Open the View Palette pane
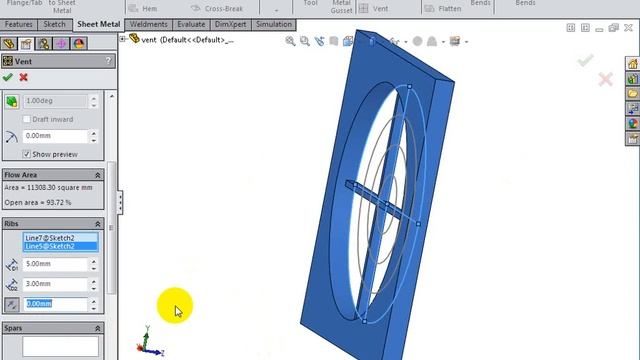The height and width of the screenshot is (360, 640). point(633,109)
